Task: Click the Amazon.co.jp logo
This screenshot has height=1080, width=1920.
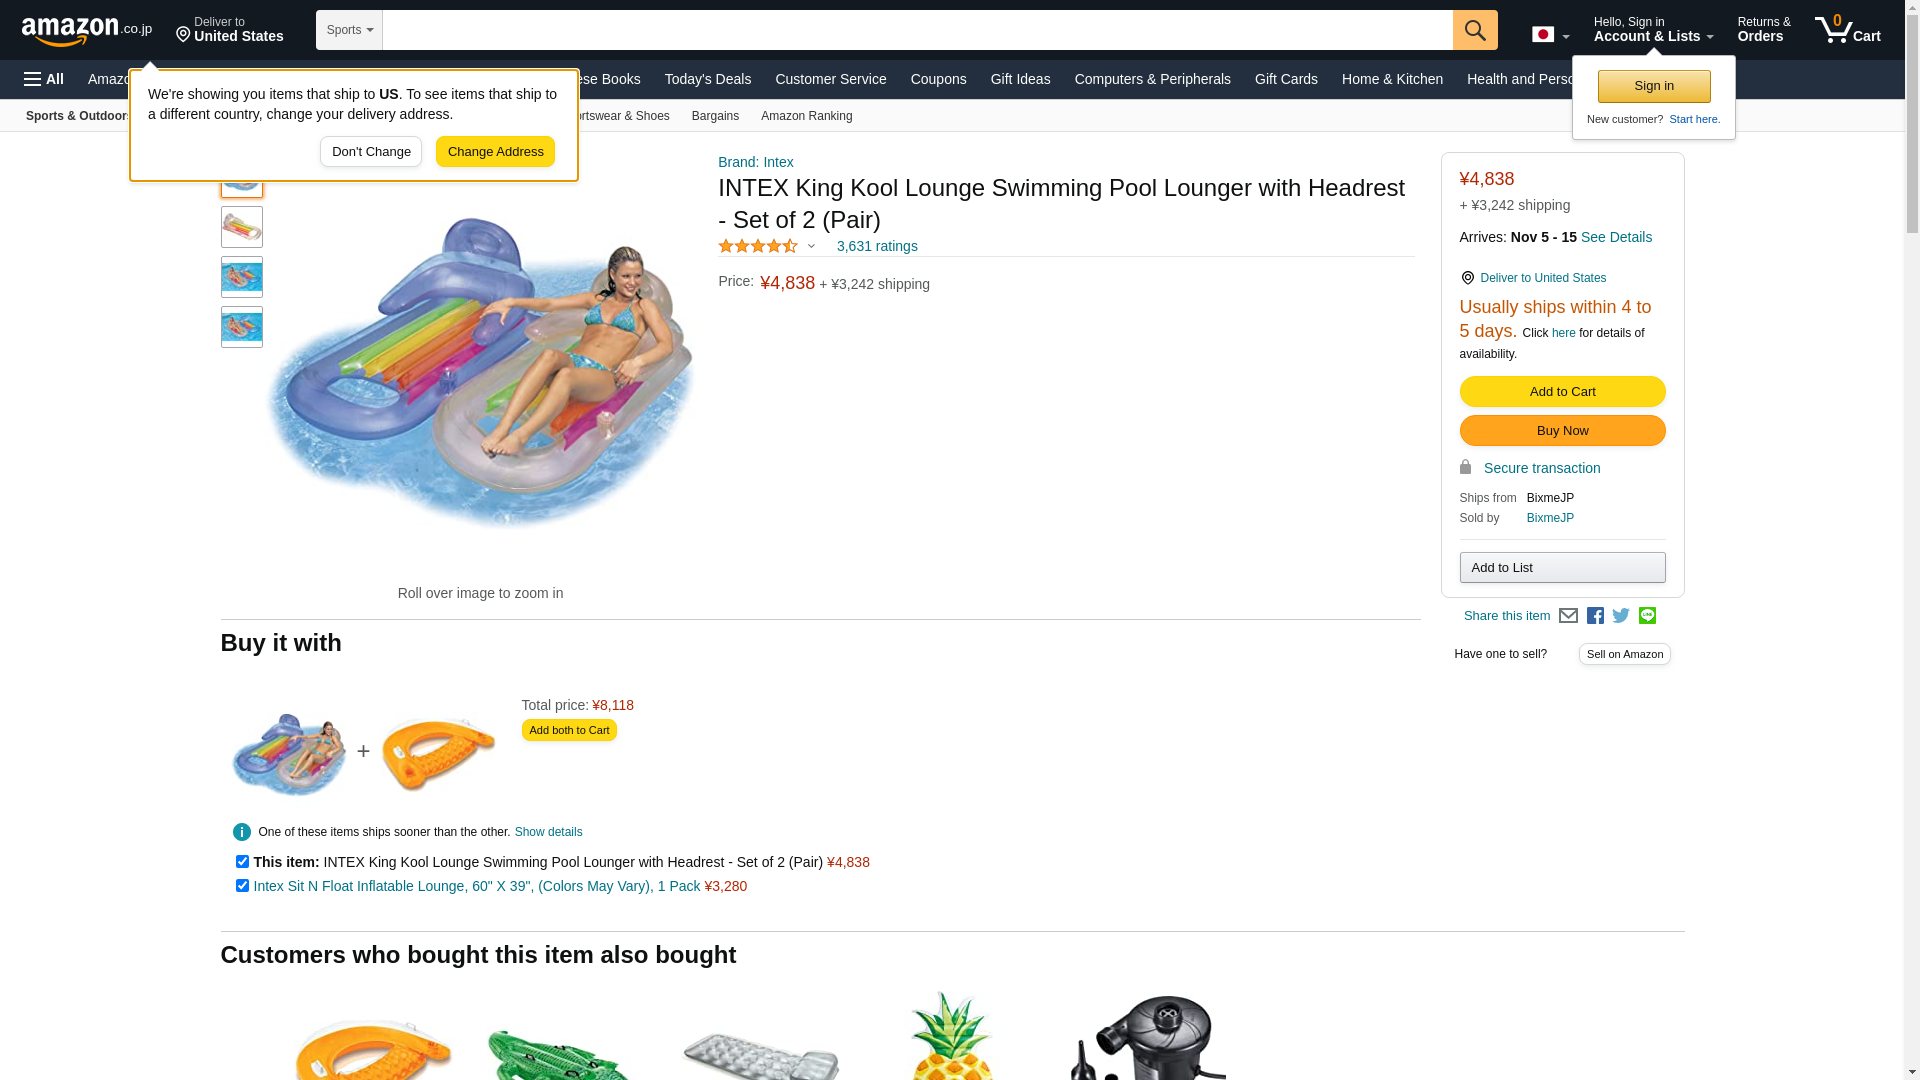Action: [x=87, y=30]
